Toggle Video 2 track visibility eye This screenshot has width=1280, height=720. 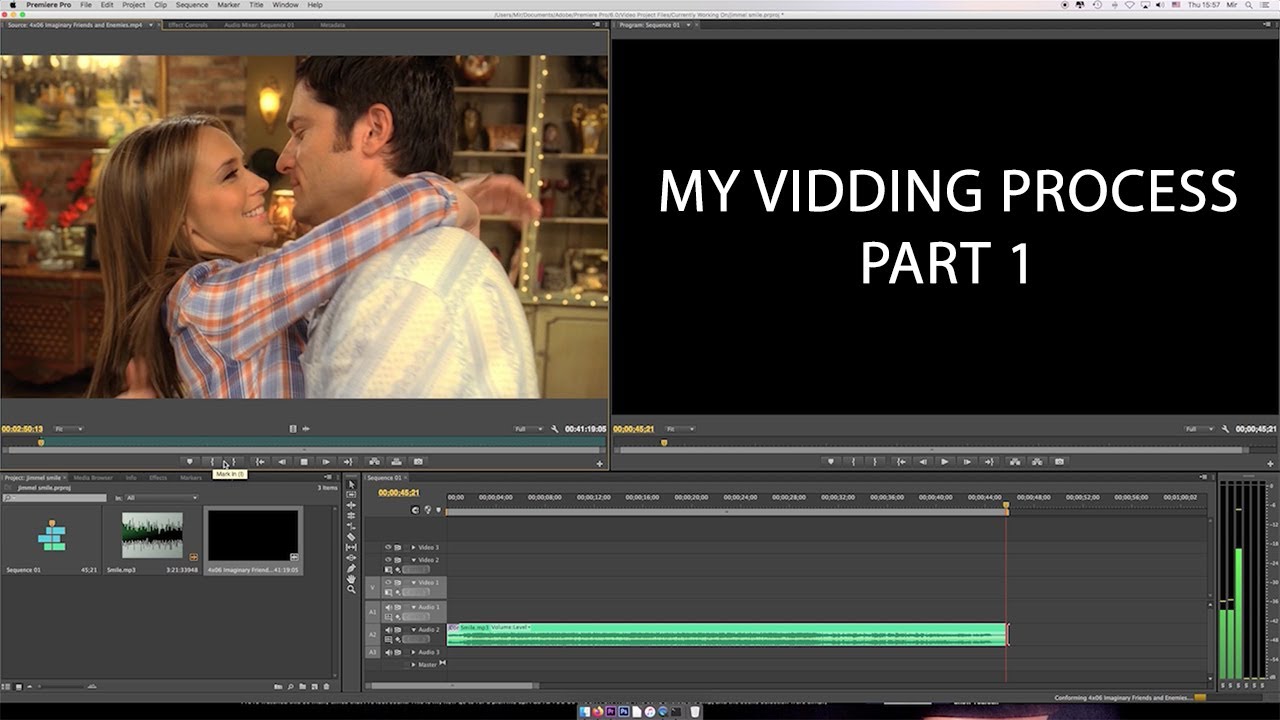389,560
